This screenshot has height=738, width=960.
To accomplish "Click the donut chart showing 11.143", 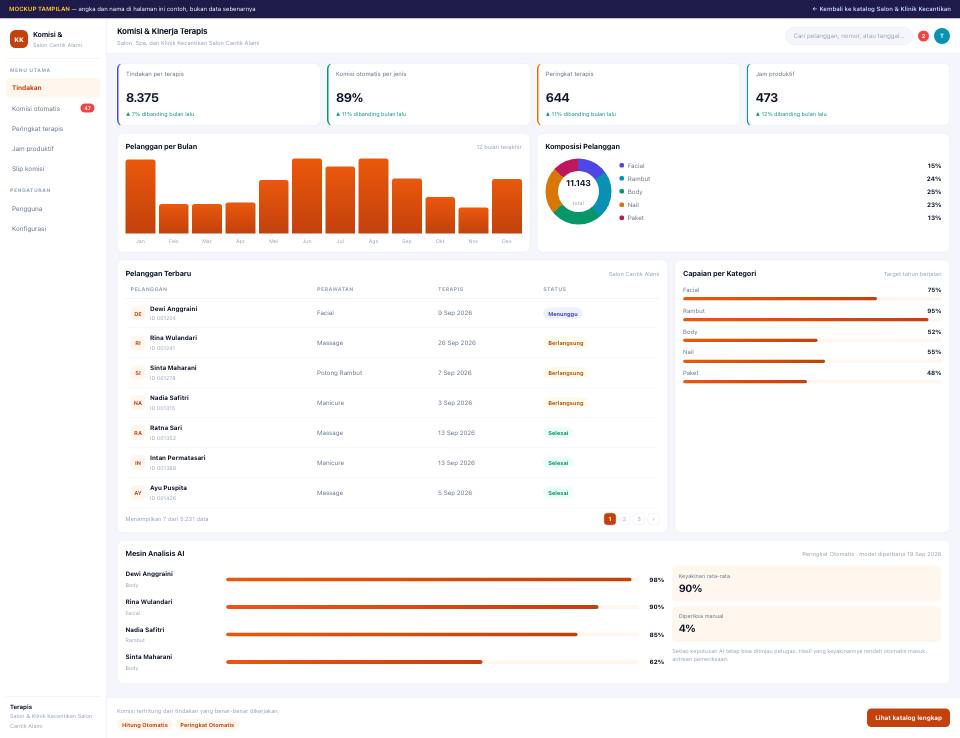I will (x=578, y=191).
